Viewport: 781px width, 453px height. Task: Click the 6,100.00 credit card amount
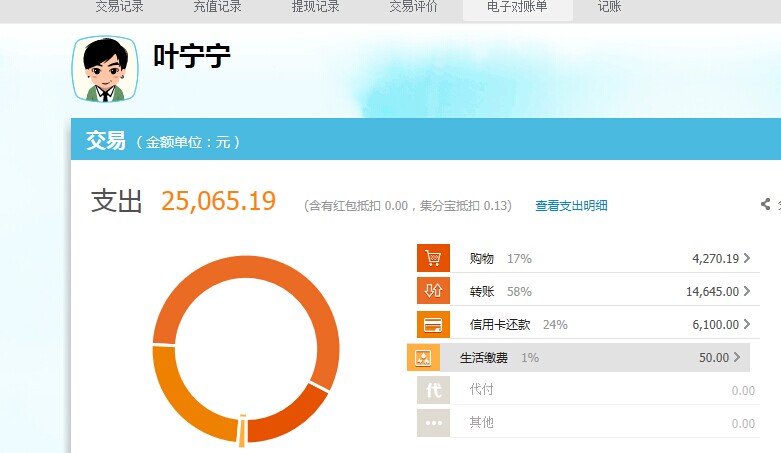(716, 324)
